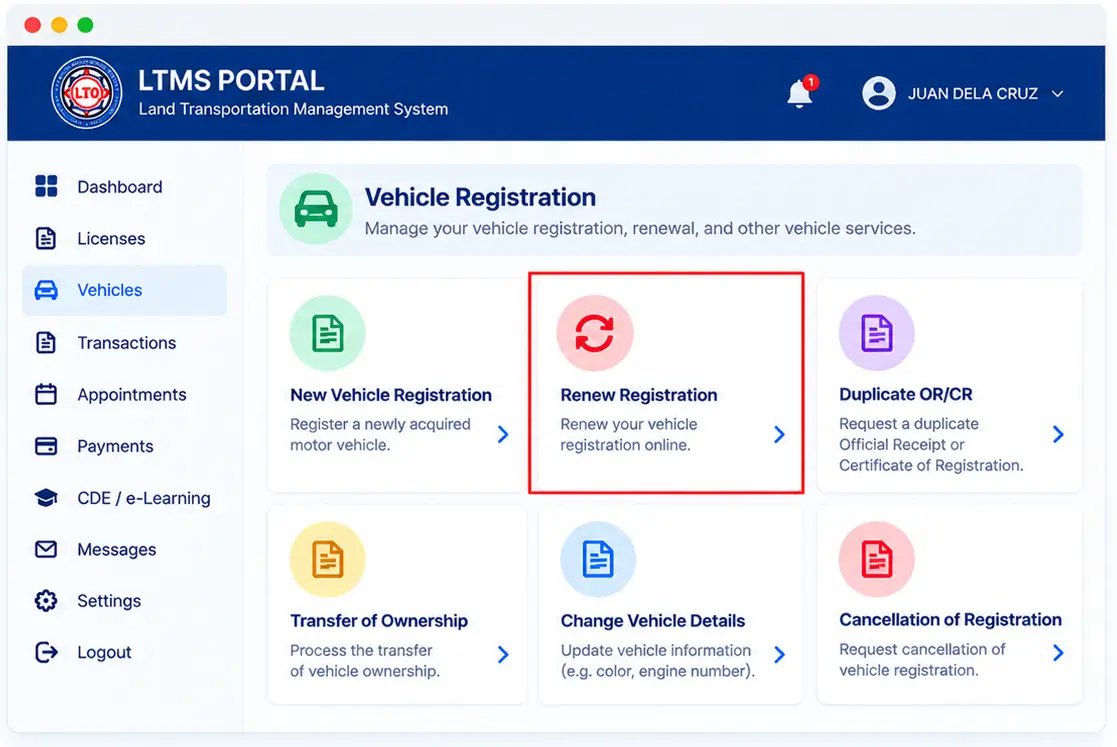This screenshot has height=747, width=1117.
Task: Open Duplicate OR/CR via its chevron arrow
Action: pyautogui.click(x=1058, y=434)
